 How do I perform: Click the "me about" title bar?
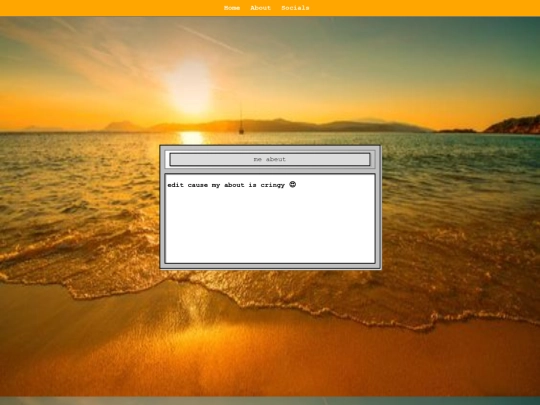270,159
